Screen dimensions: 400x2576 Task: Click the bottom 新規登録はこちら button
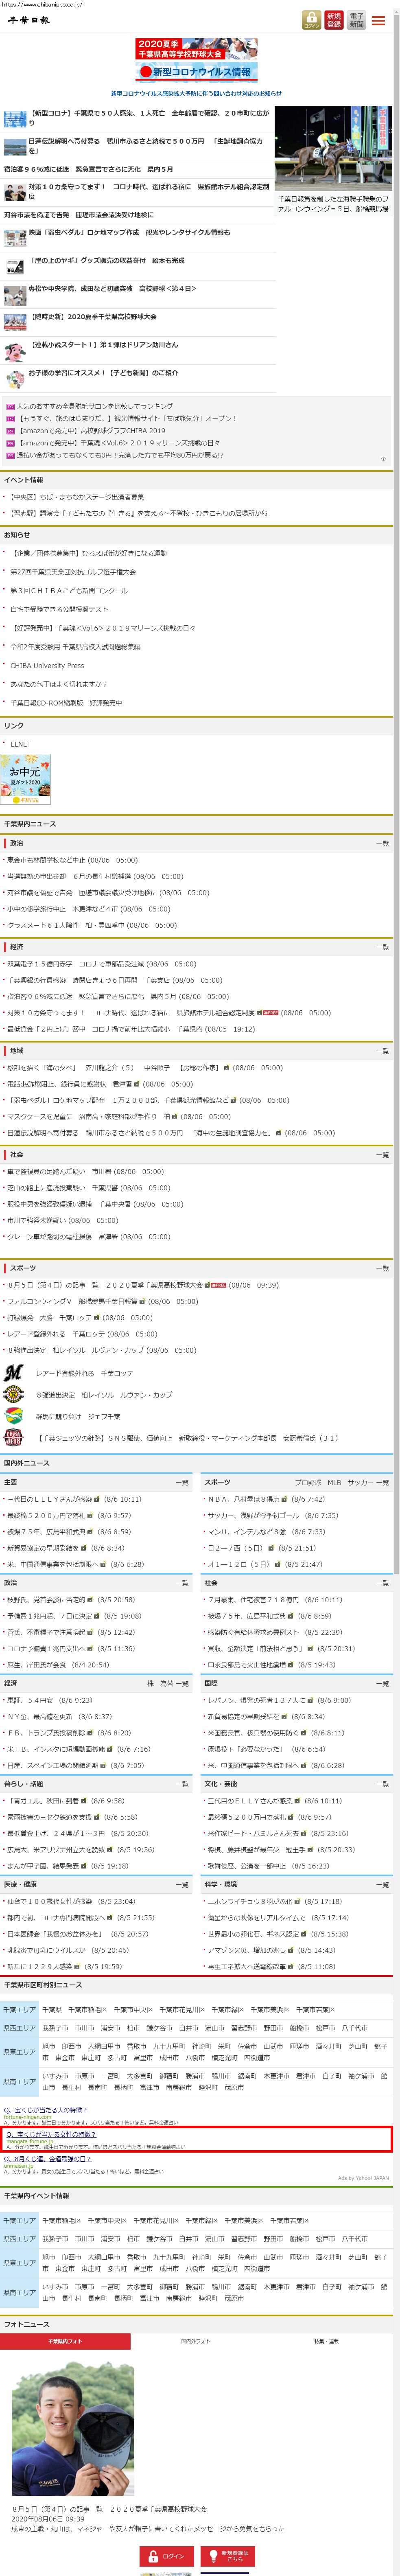[x=228, y=2556]
